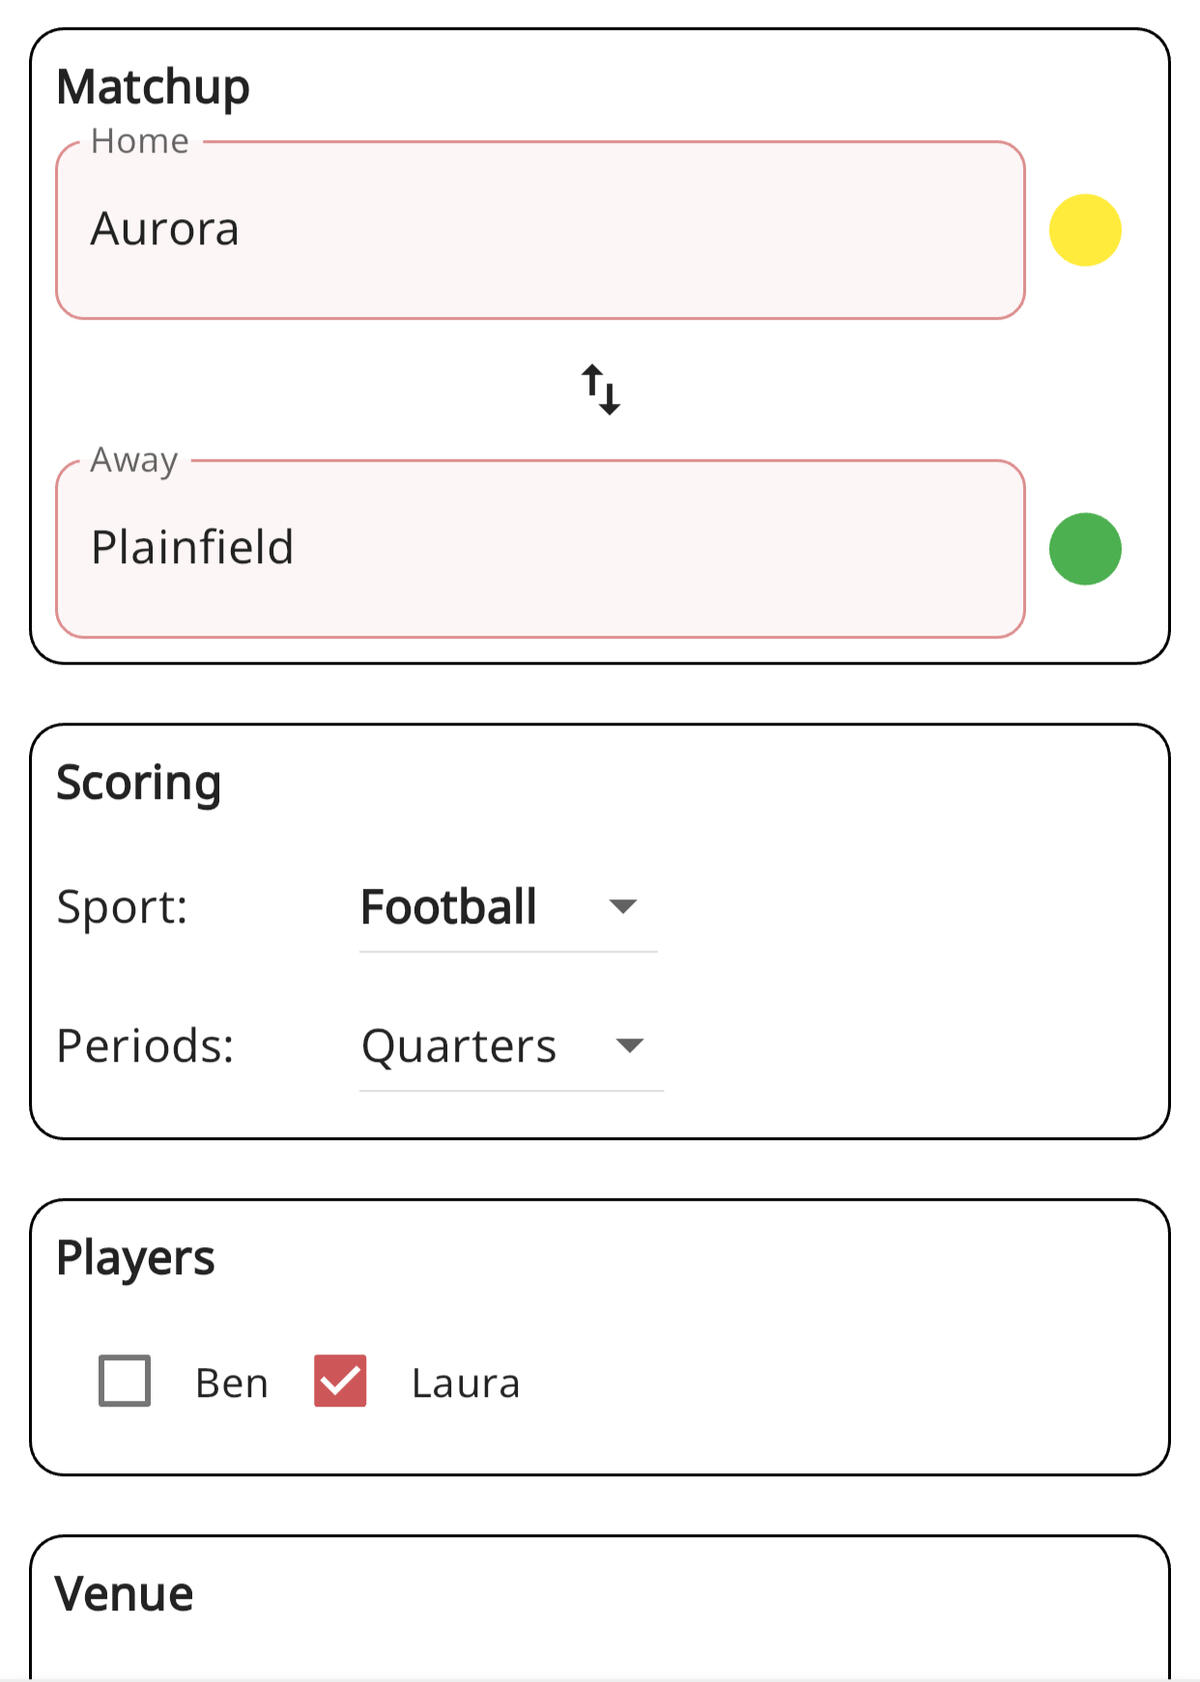Open the yellow color picker for Aurora

point(1085,230)
